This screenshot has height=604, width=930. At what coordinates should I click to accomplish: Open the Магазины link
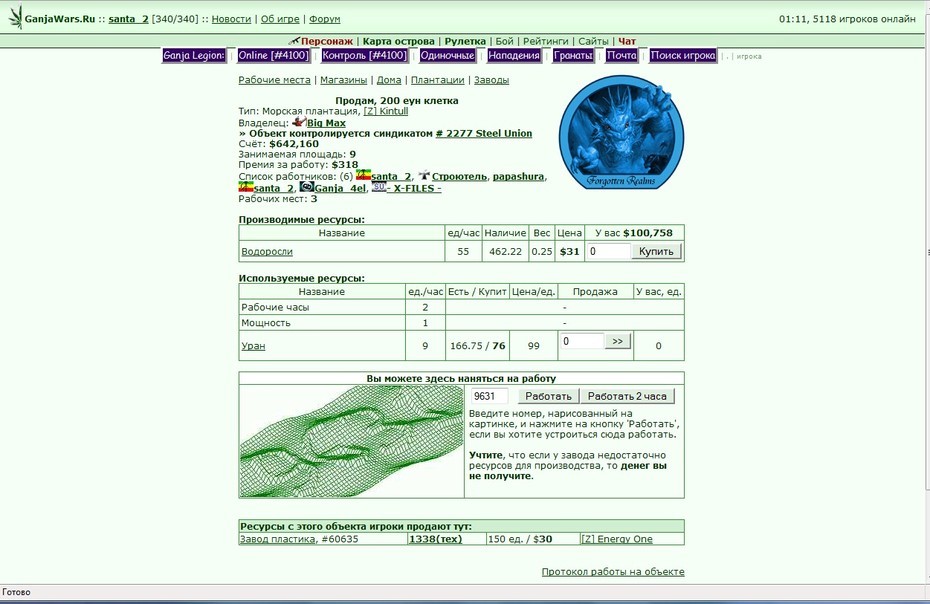pyautogui.click(x=343, y=80)
